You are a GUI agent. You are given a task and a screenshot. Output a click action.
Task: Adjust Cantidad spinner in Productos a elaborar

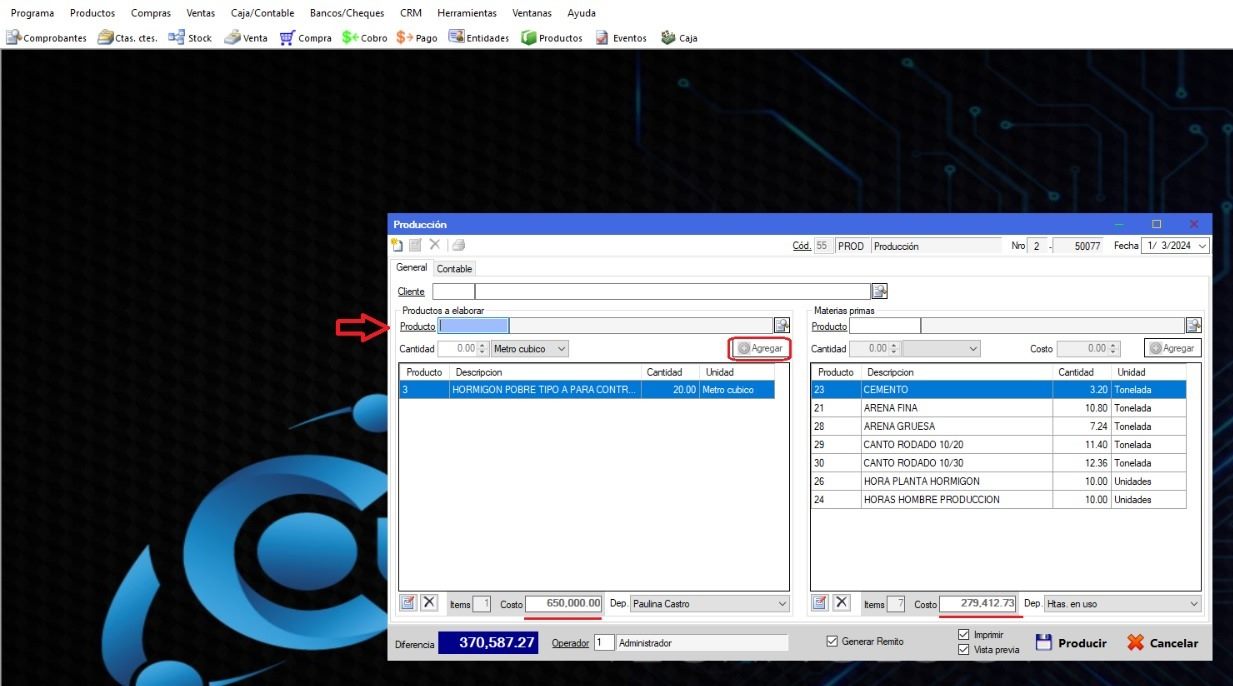tap(482, 349)
